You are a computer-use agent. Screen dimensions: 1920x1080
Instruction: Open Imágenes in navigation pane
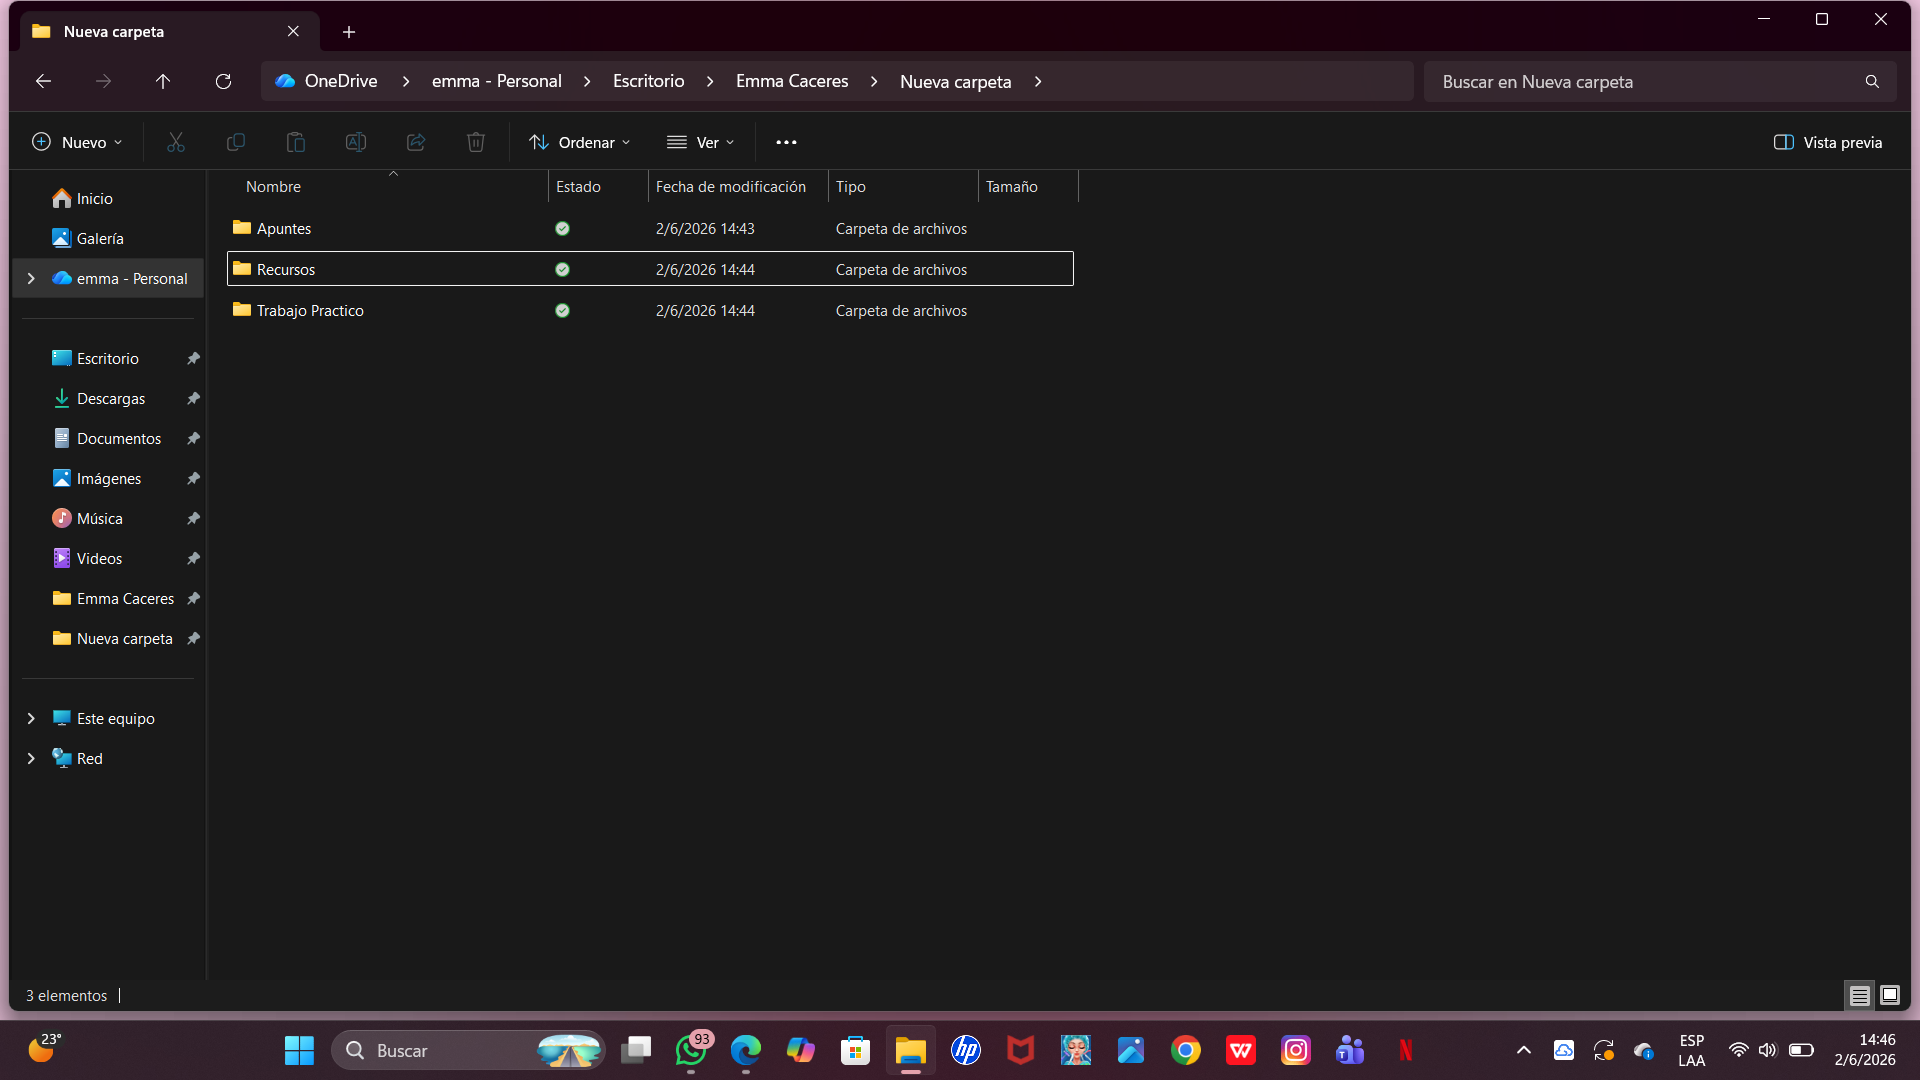click(x=108, y=478)
